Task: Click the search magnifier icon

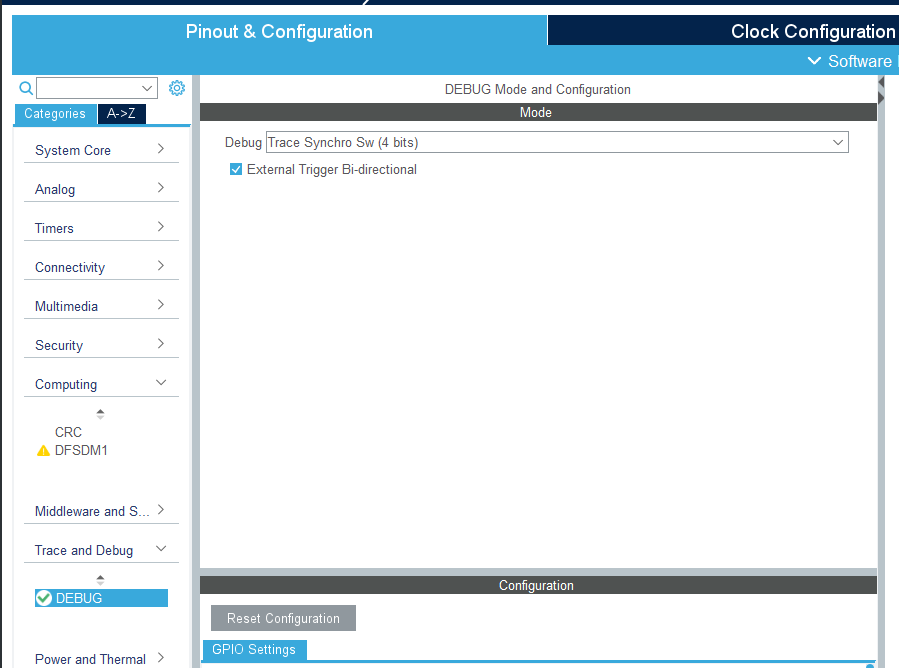Action: coord(26,88)
